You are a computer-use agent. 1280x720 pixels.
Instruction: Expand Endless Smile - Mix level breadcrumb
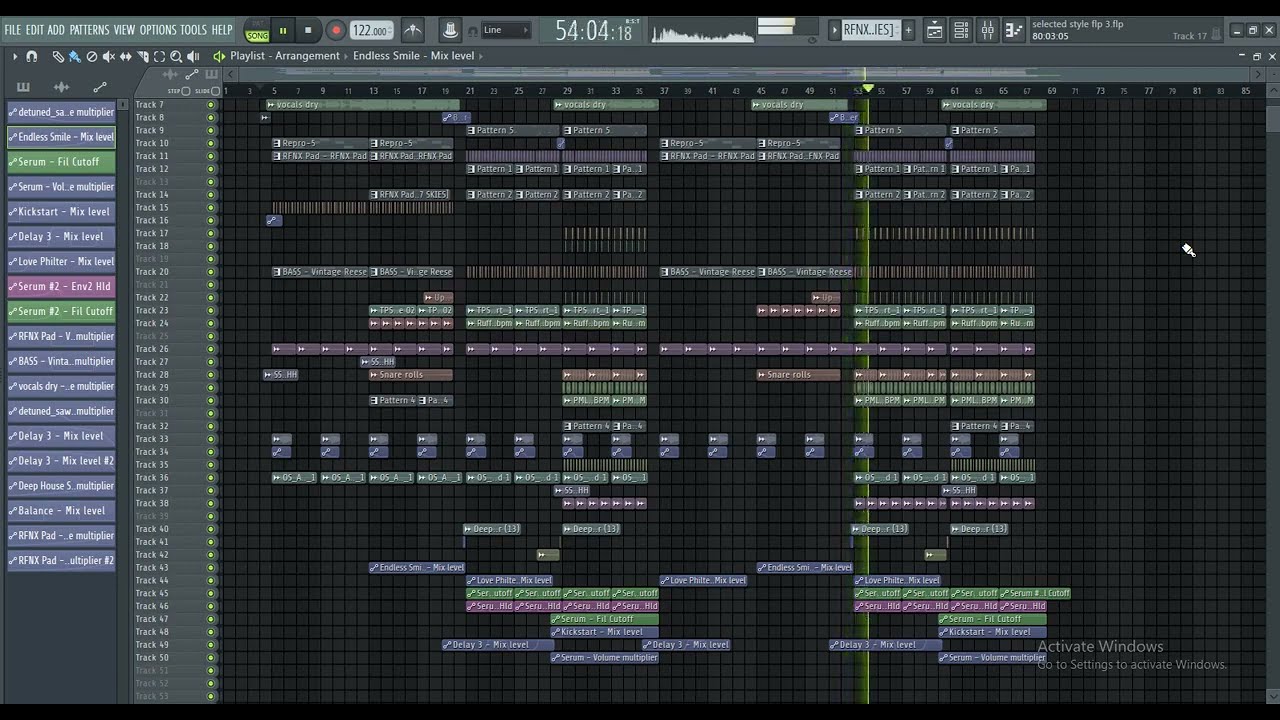pyautogui.click(x=413, y=56)
